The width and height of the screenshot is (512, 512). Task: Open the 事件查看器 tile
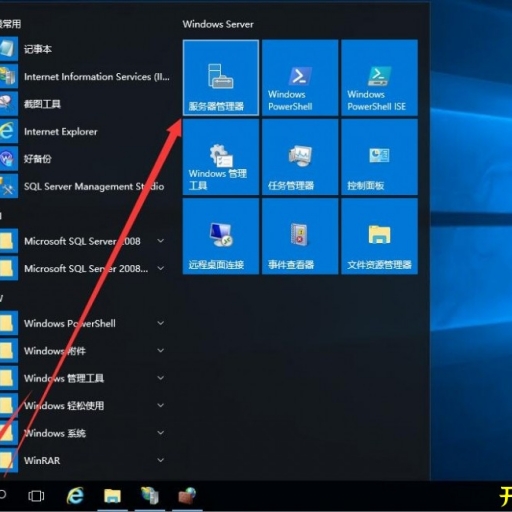pyautogui.click(x=300, y=236)
